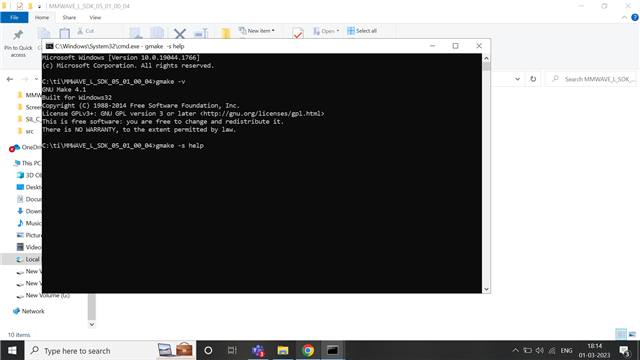Open the clock and date flyout

coord(594,350)
